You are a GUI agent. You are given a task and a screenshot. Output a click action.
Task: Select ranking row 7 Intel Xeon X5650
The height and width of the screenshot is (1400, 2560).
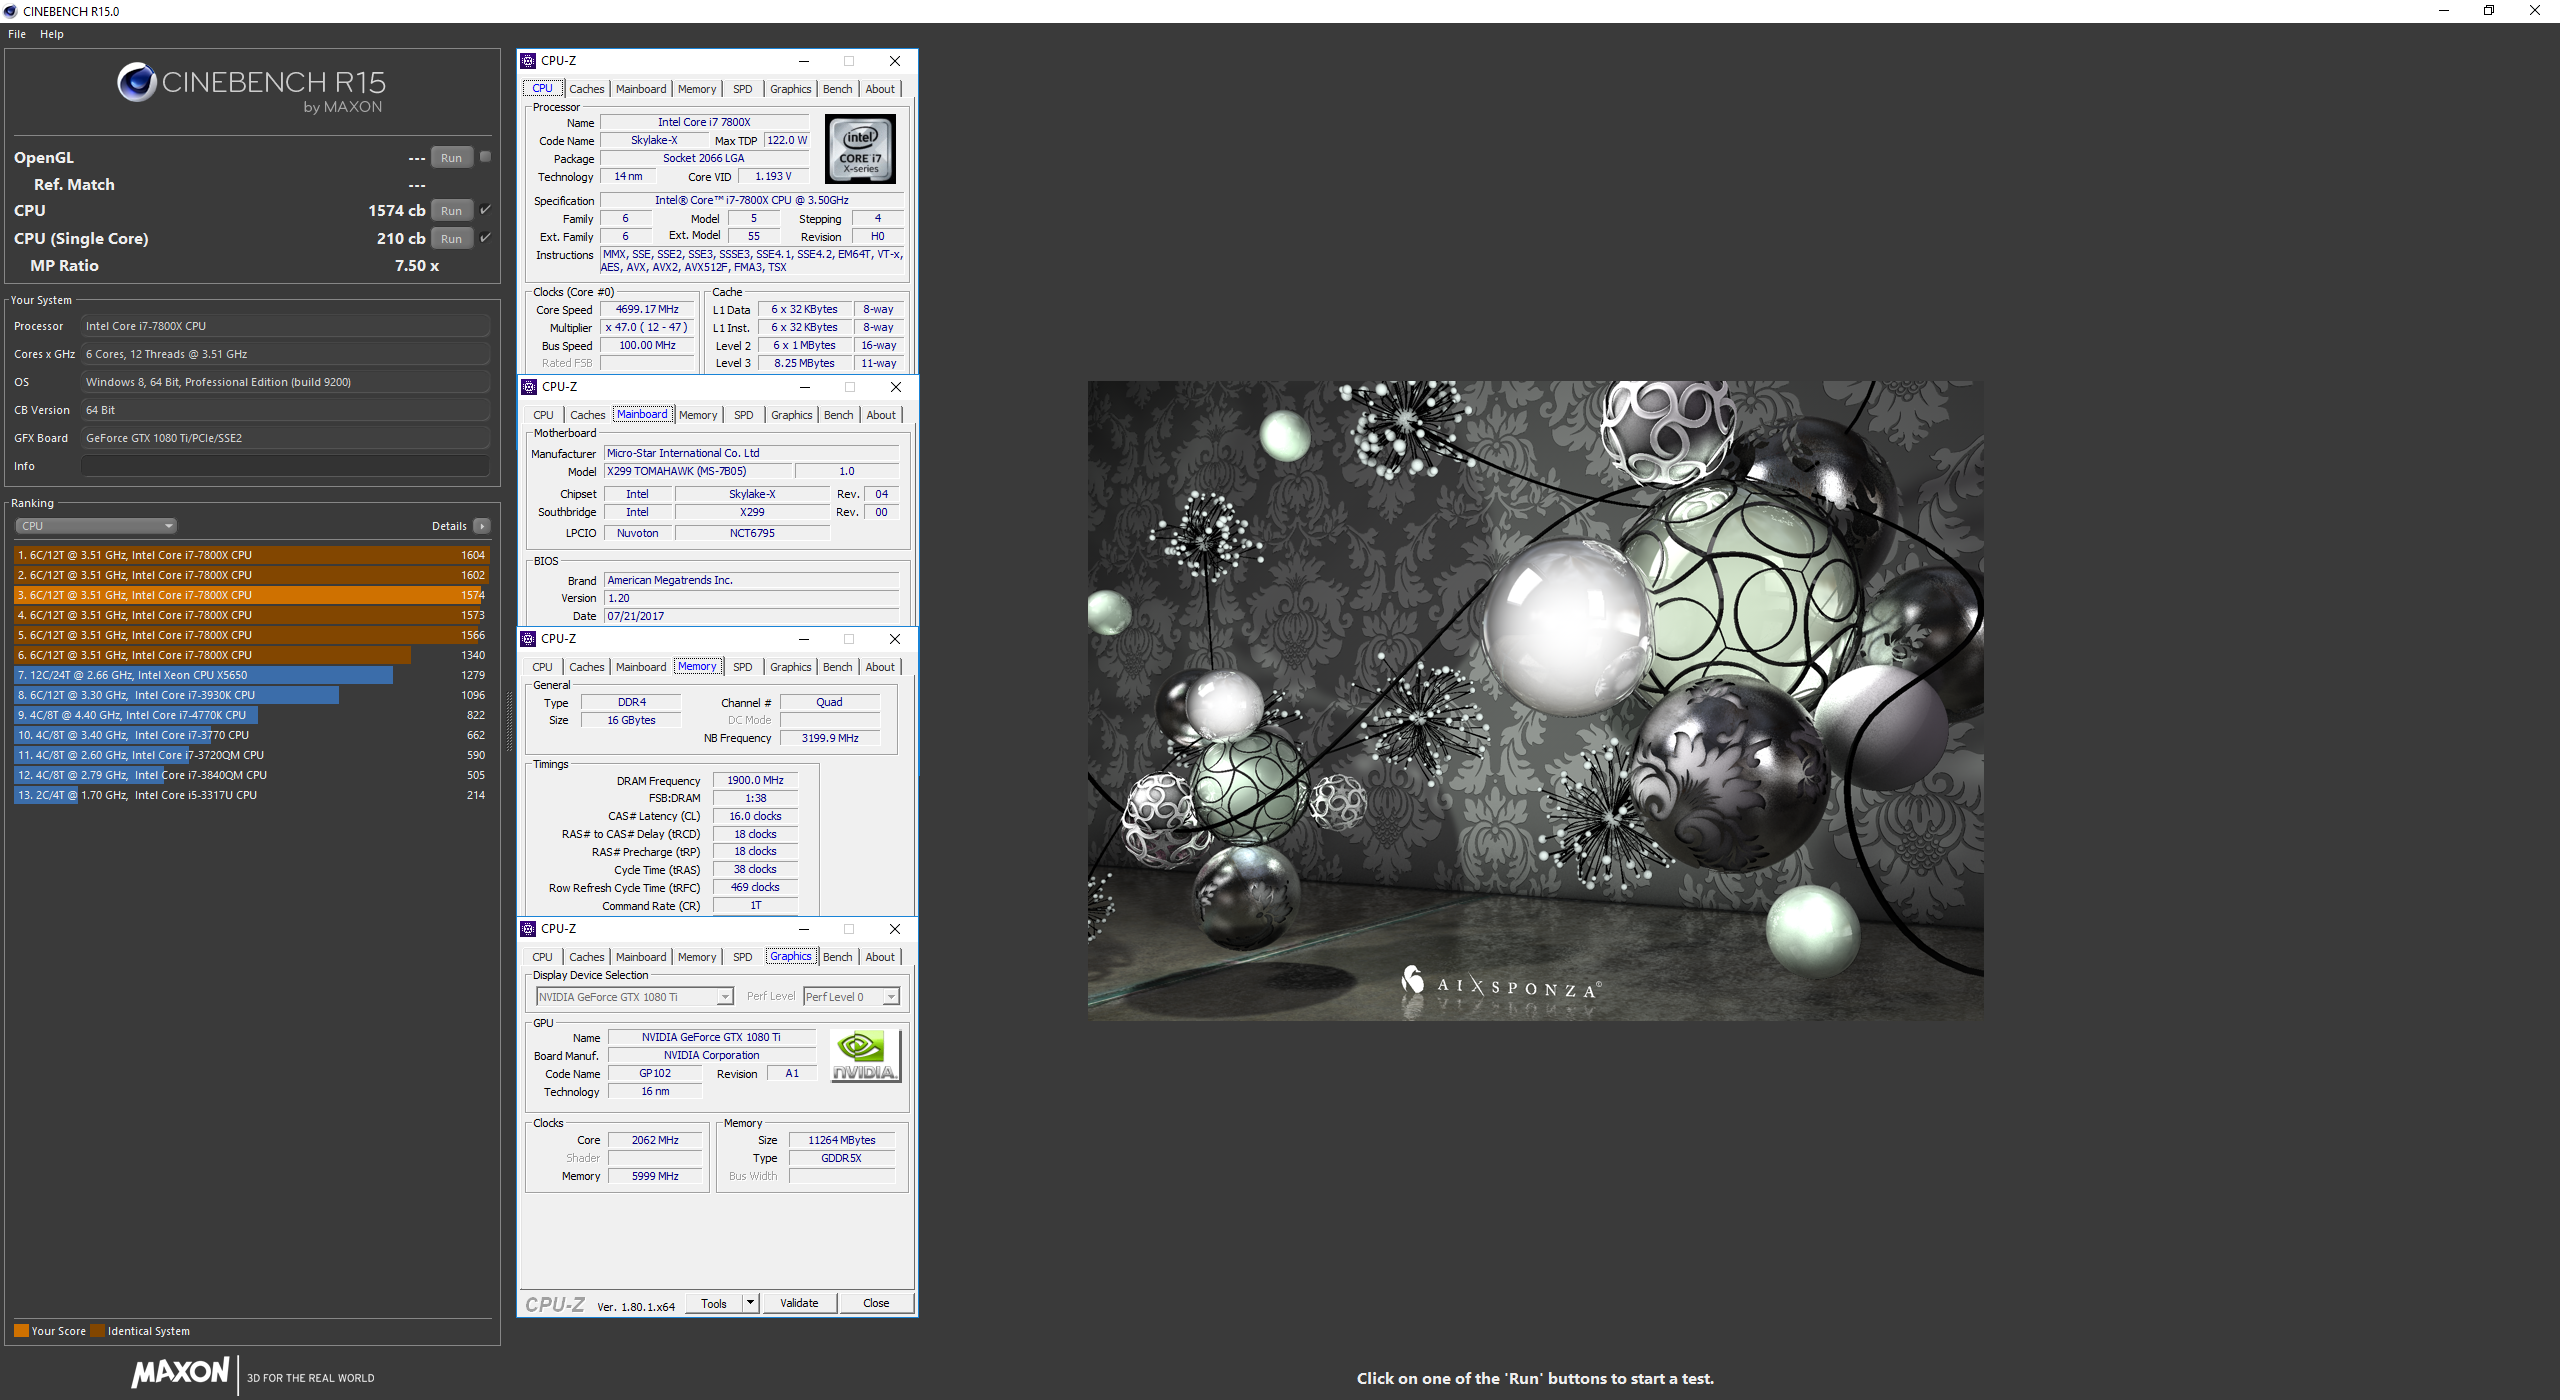251,675
